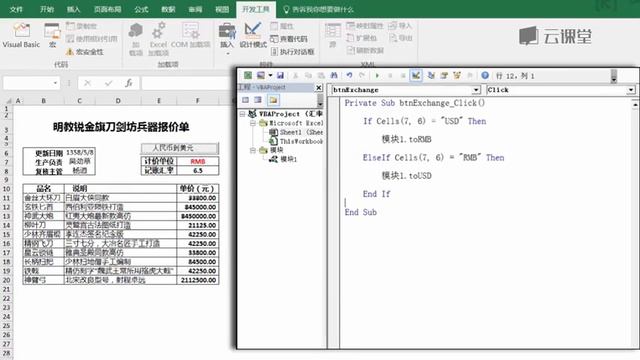The height and width of the screenshot is (360, 640).
Task: Select the red RMB currency cell
Action: click(x=198, y=161)
